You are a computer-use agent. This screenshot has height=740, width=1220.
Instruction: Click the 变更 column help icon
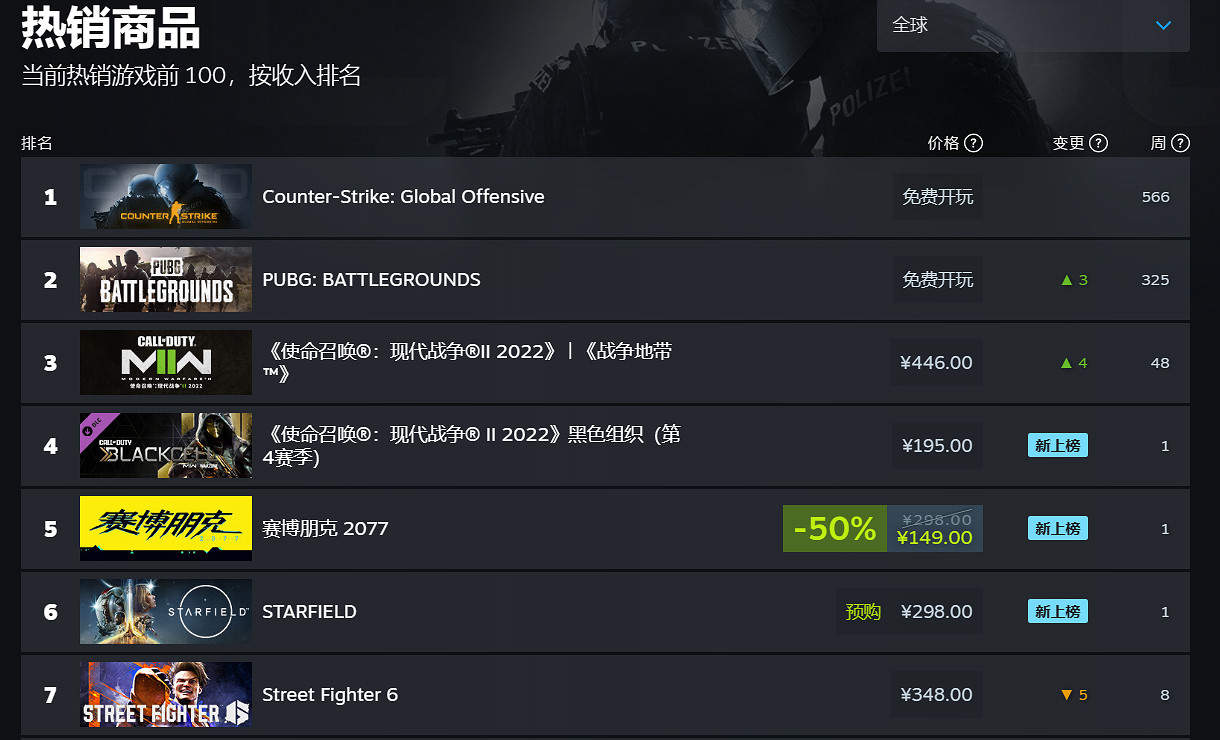1101,143
